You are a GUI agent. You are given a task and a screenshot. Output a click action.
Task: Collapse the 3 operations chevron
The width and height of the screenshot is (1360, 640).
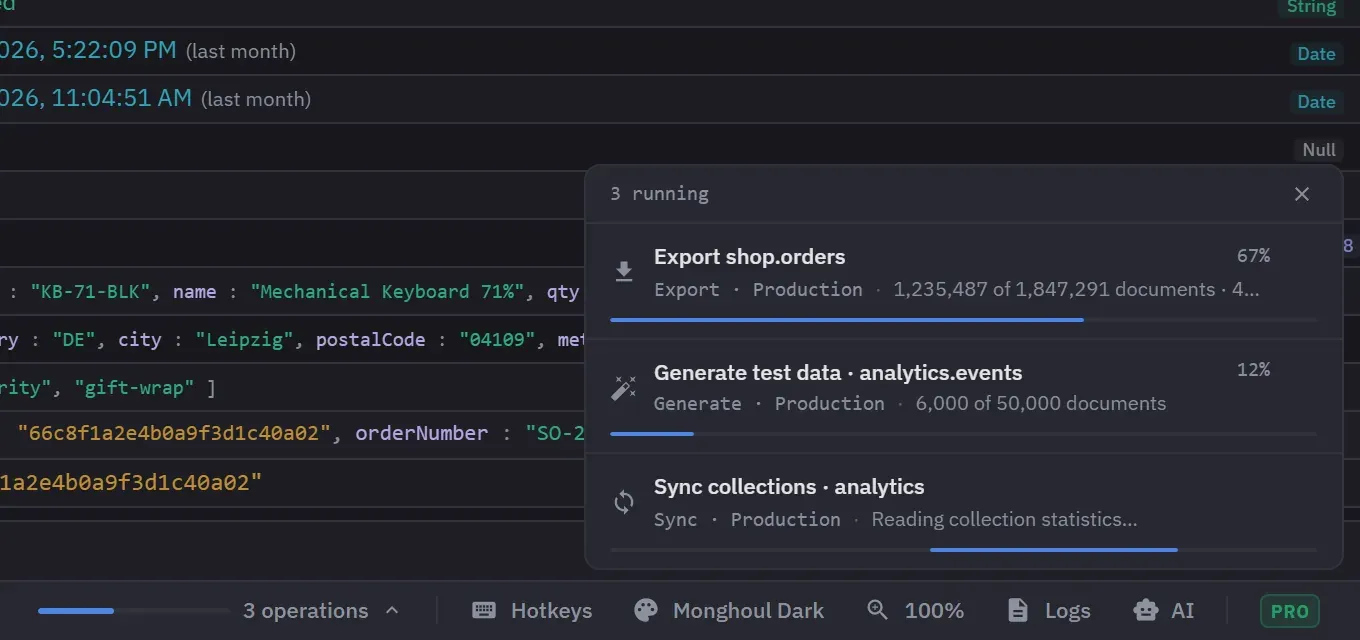[x=392, y=610]
